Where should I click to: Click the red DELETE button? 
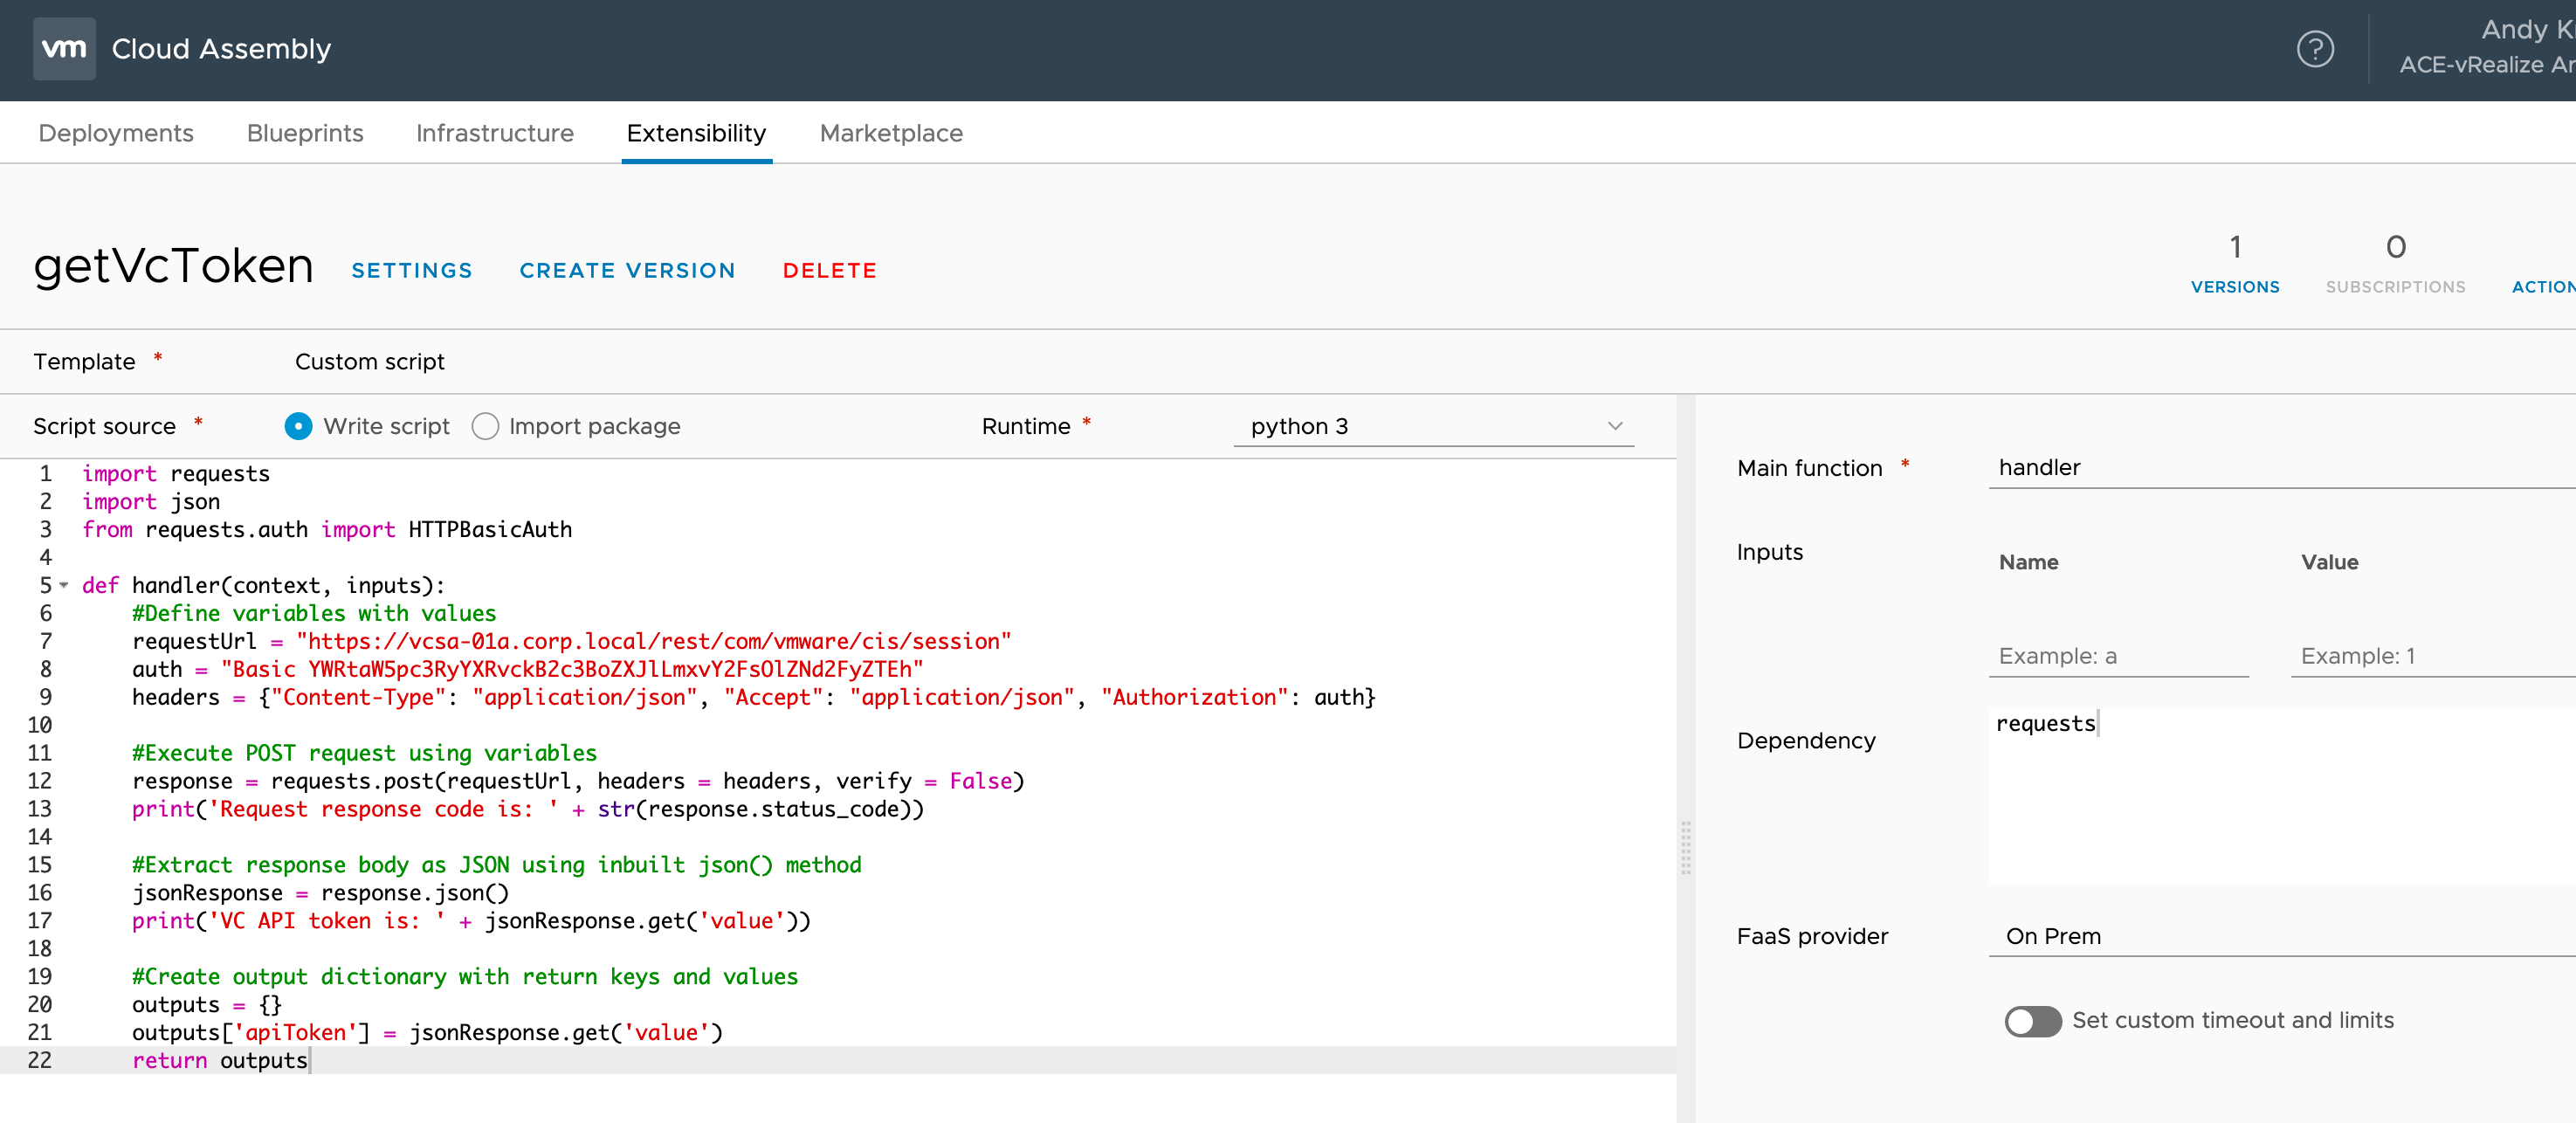tap(829, 271)
